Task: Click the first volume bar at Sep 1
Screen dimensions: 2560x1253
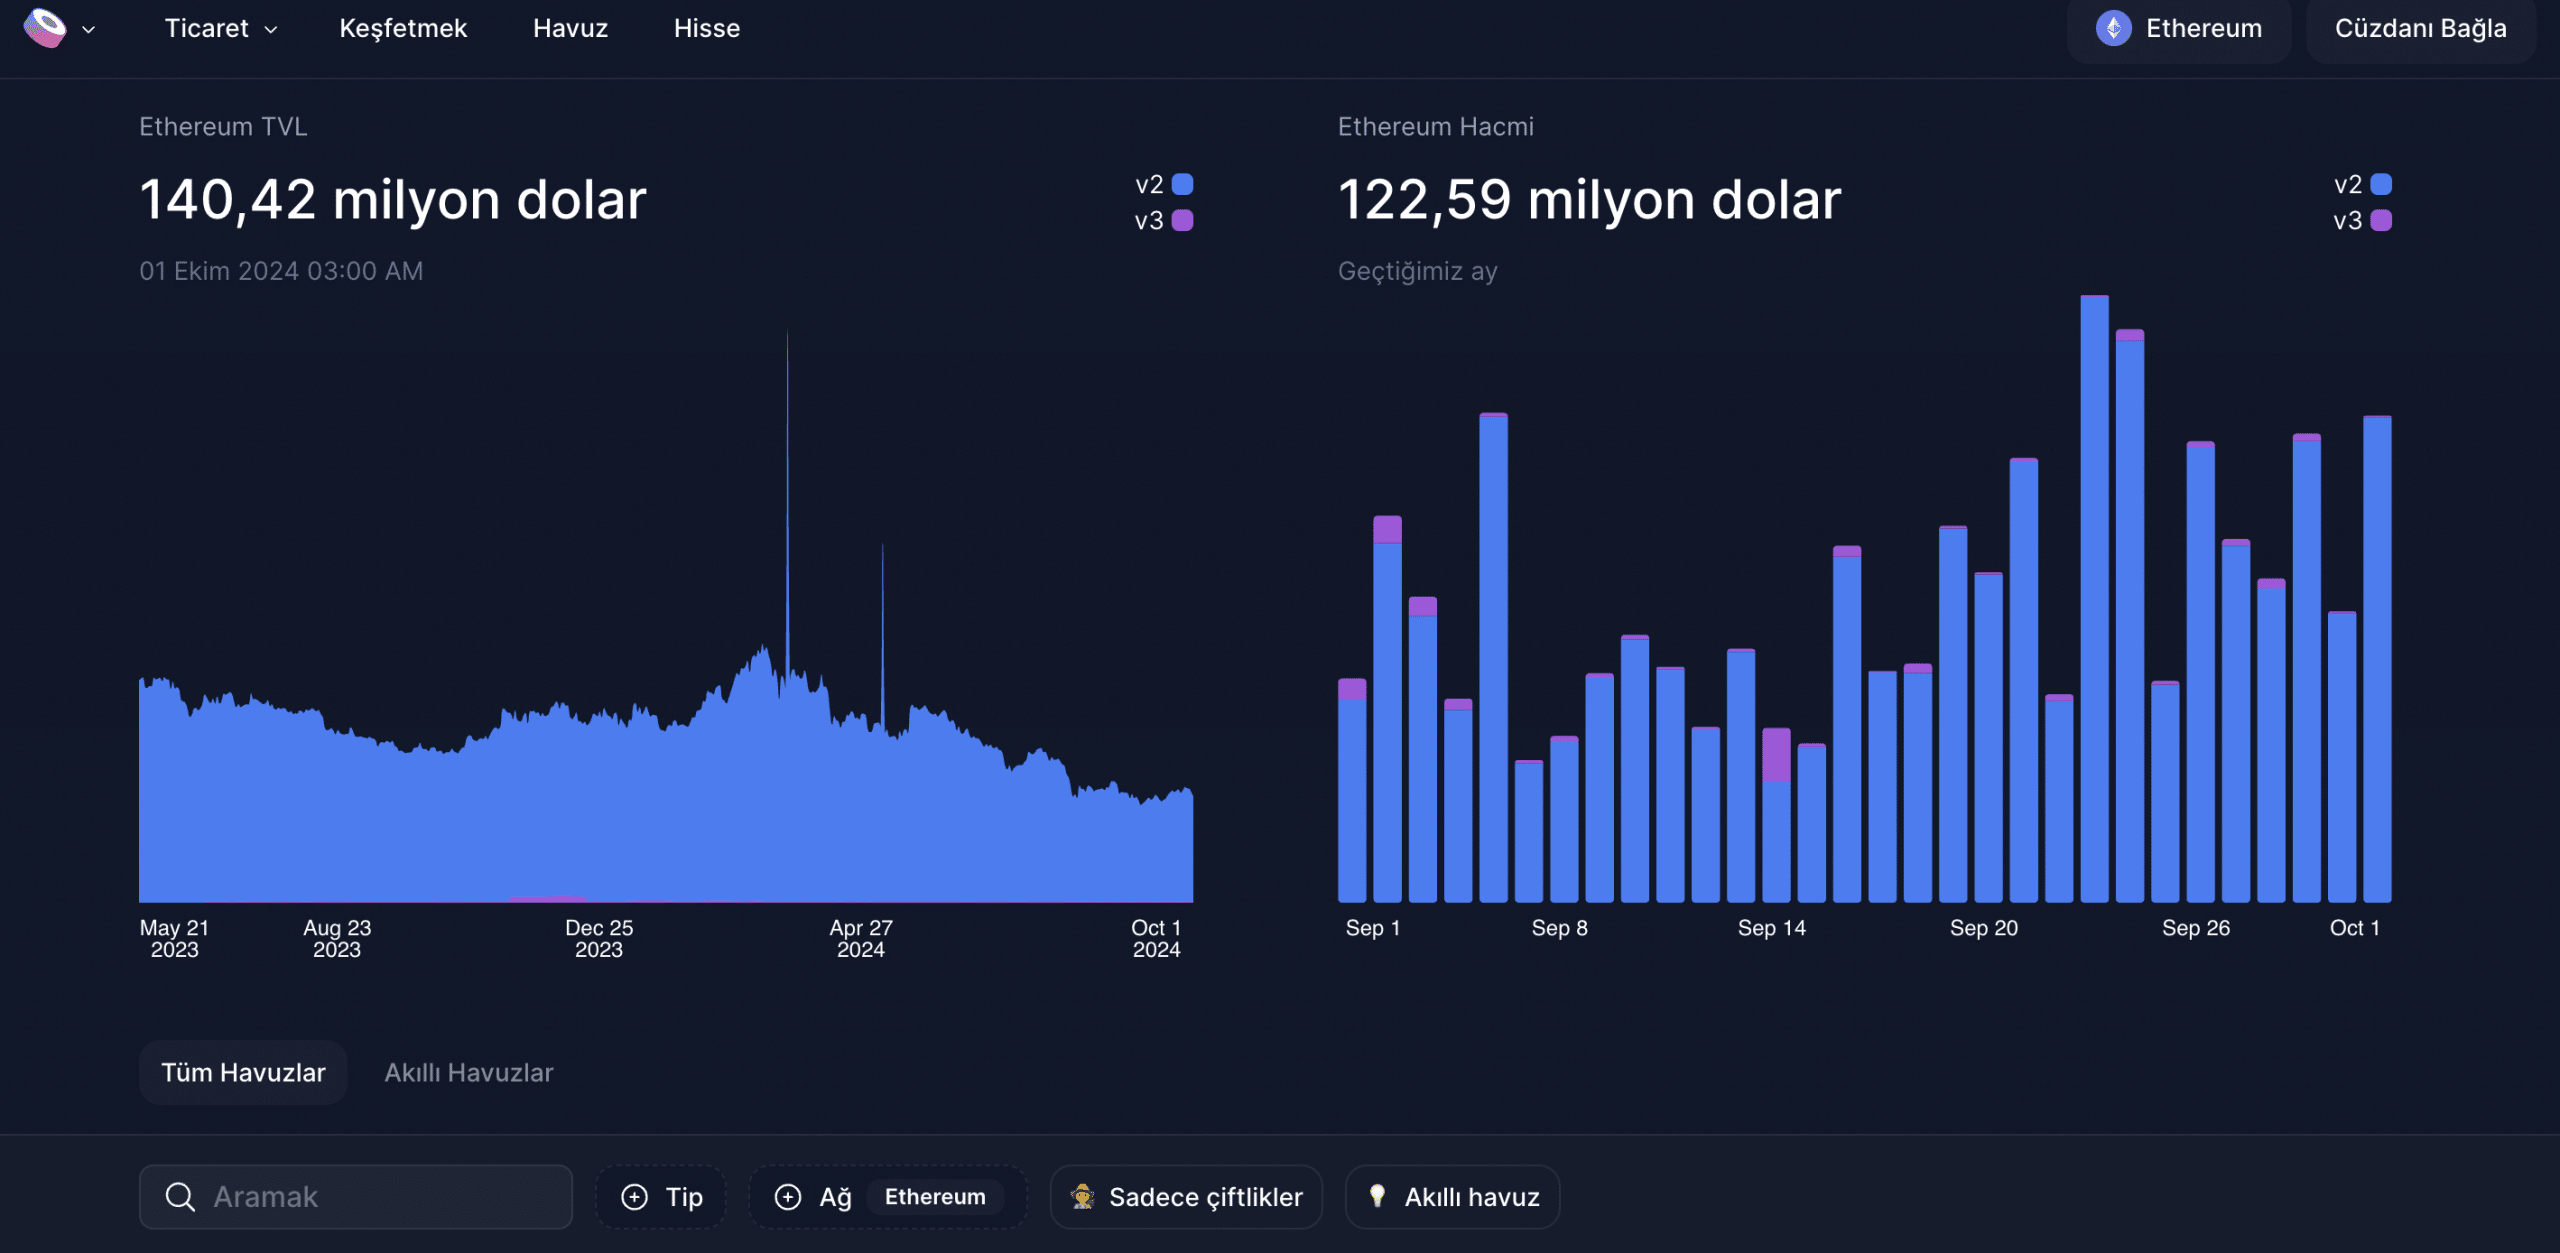Action: [1352, 790]
